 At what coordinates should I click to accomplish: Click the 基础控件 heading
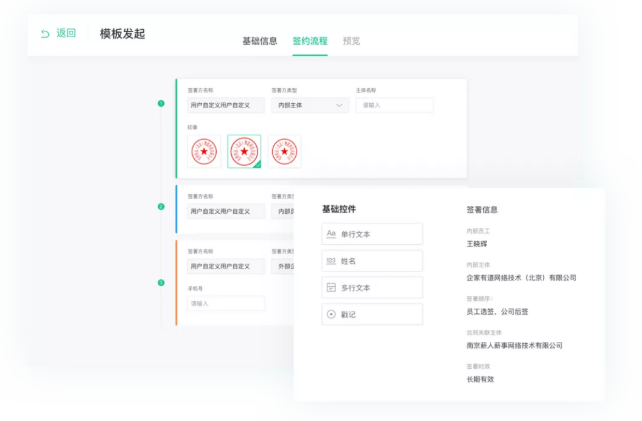click(x=339, y=209)
